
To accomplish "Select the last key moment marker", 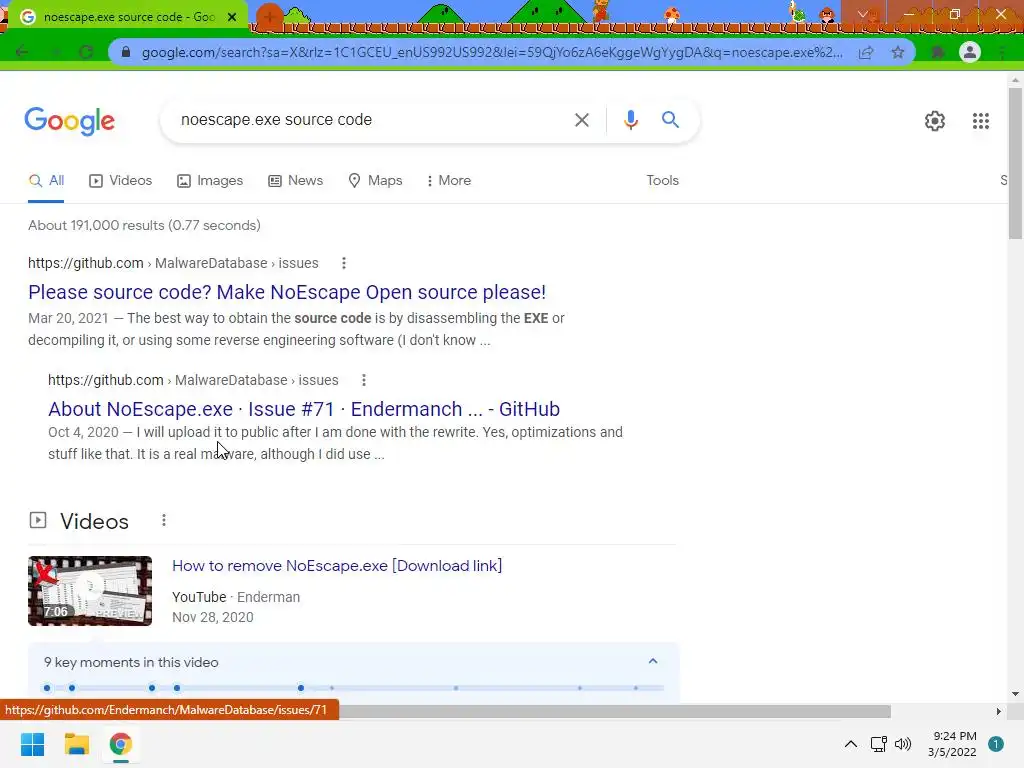I will pos(635,688).
